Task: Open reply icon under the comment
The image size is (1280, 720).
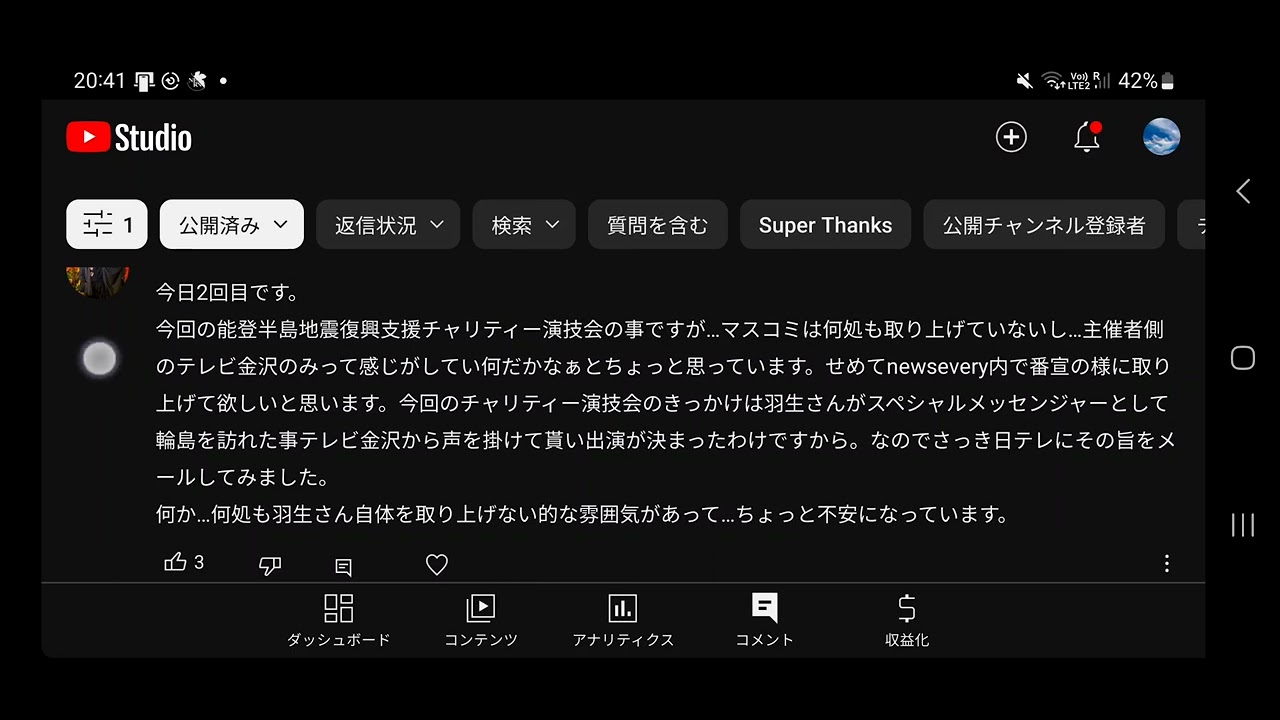Action: (x=343, y=567)
